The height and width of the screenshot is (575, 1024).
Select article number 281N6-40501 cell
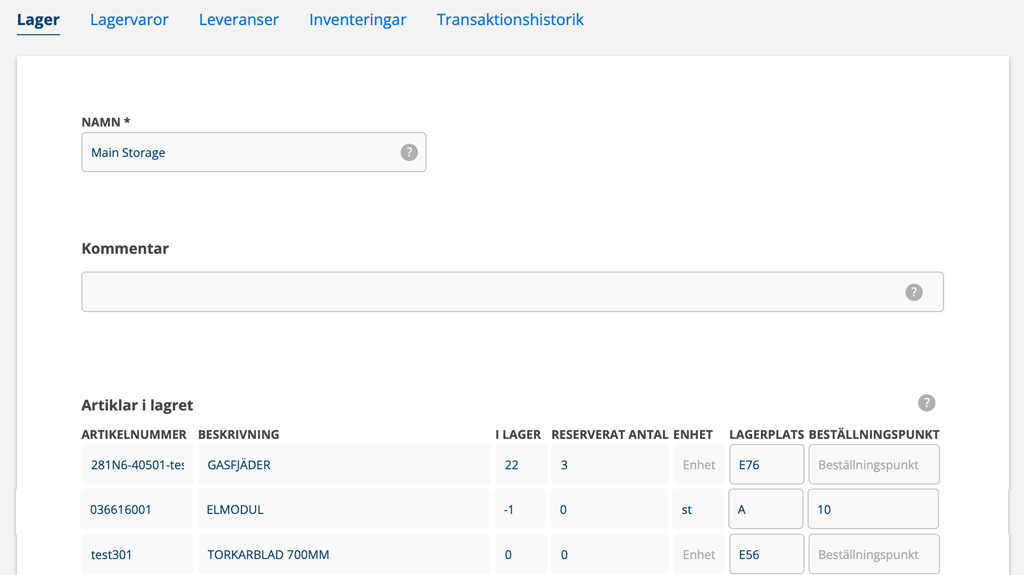tap(137, 465)
